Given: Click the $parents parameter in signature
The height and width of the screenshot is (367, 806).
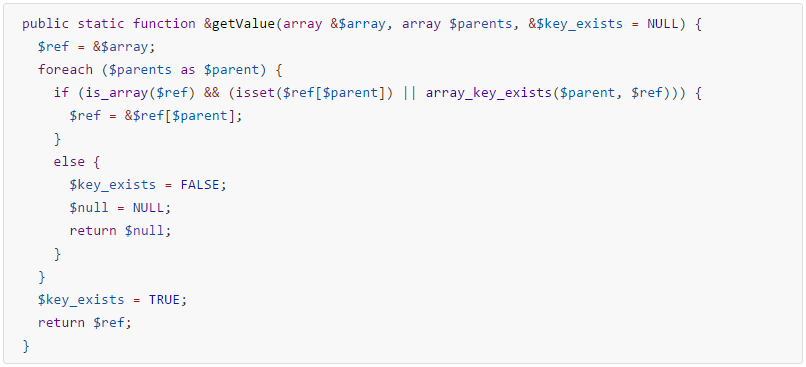Looking at the screenshot, I should point(480,24).
